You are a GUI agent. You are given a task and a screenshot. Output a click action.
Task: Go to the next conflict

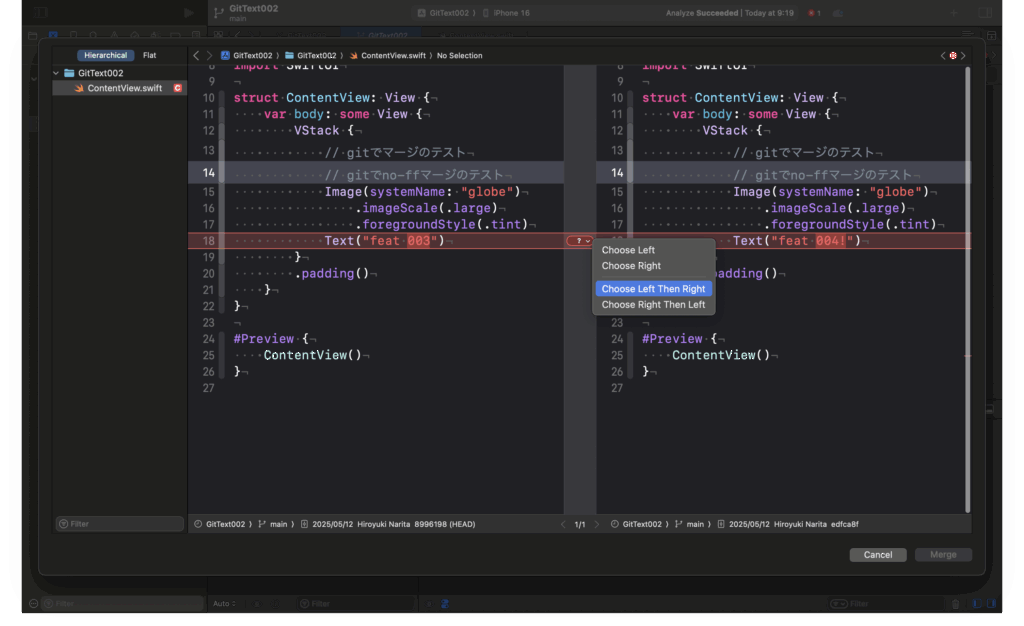[596, 524]
